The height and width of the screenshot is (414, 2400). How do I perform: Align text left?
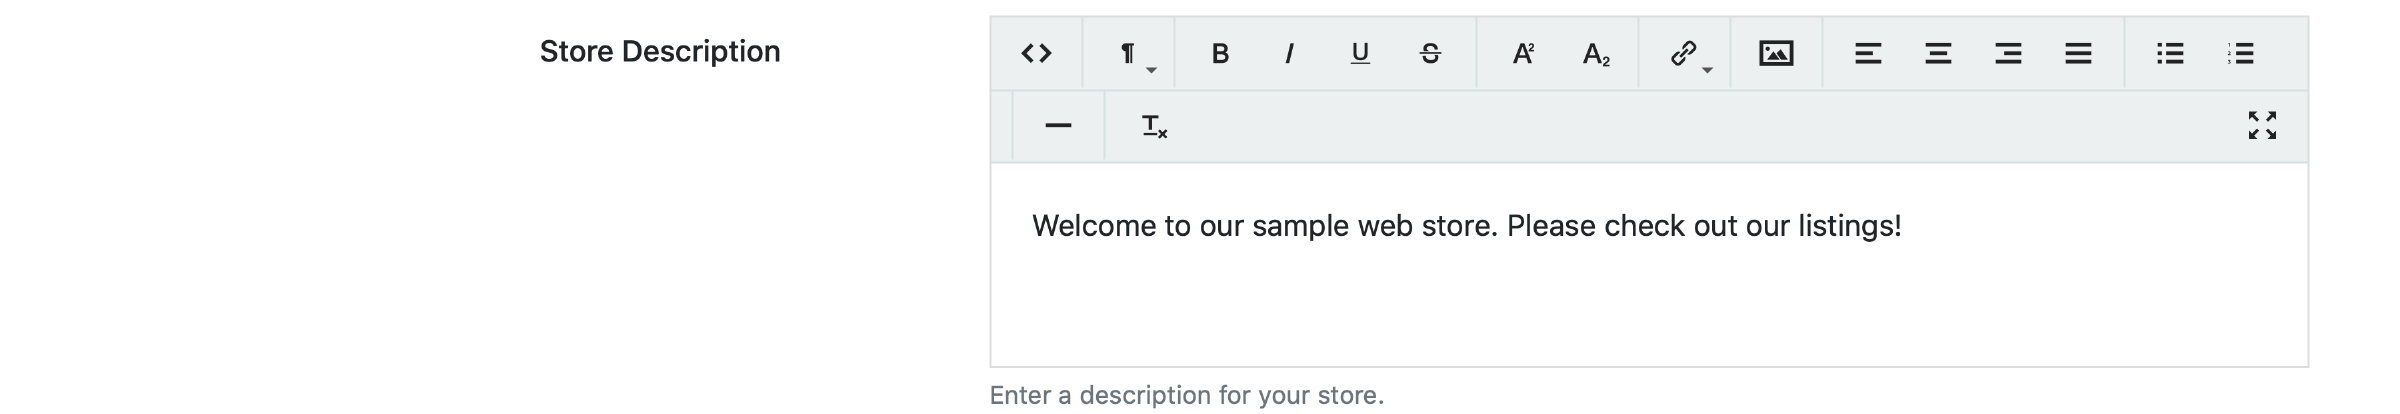pos(1868,54)
